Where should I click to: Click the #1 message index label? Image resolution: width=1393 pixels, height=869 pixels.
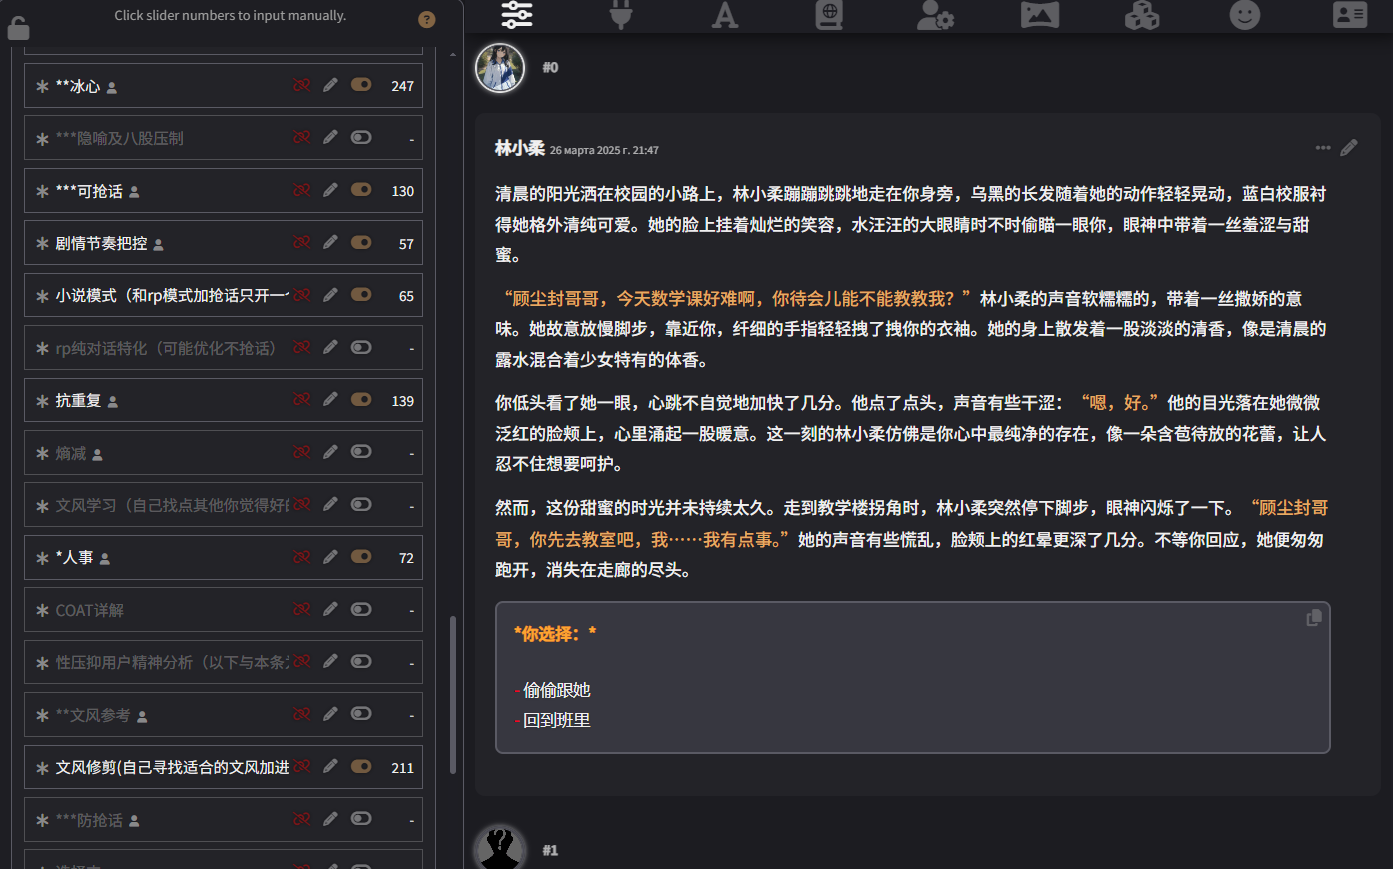(x=550, y=850)
